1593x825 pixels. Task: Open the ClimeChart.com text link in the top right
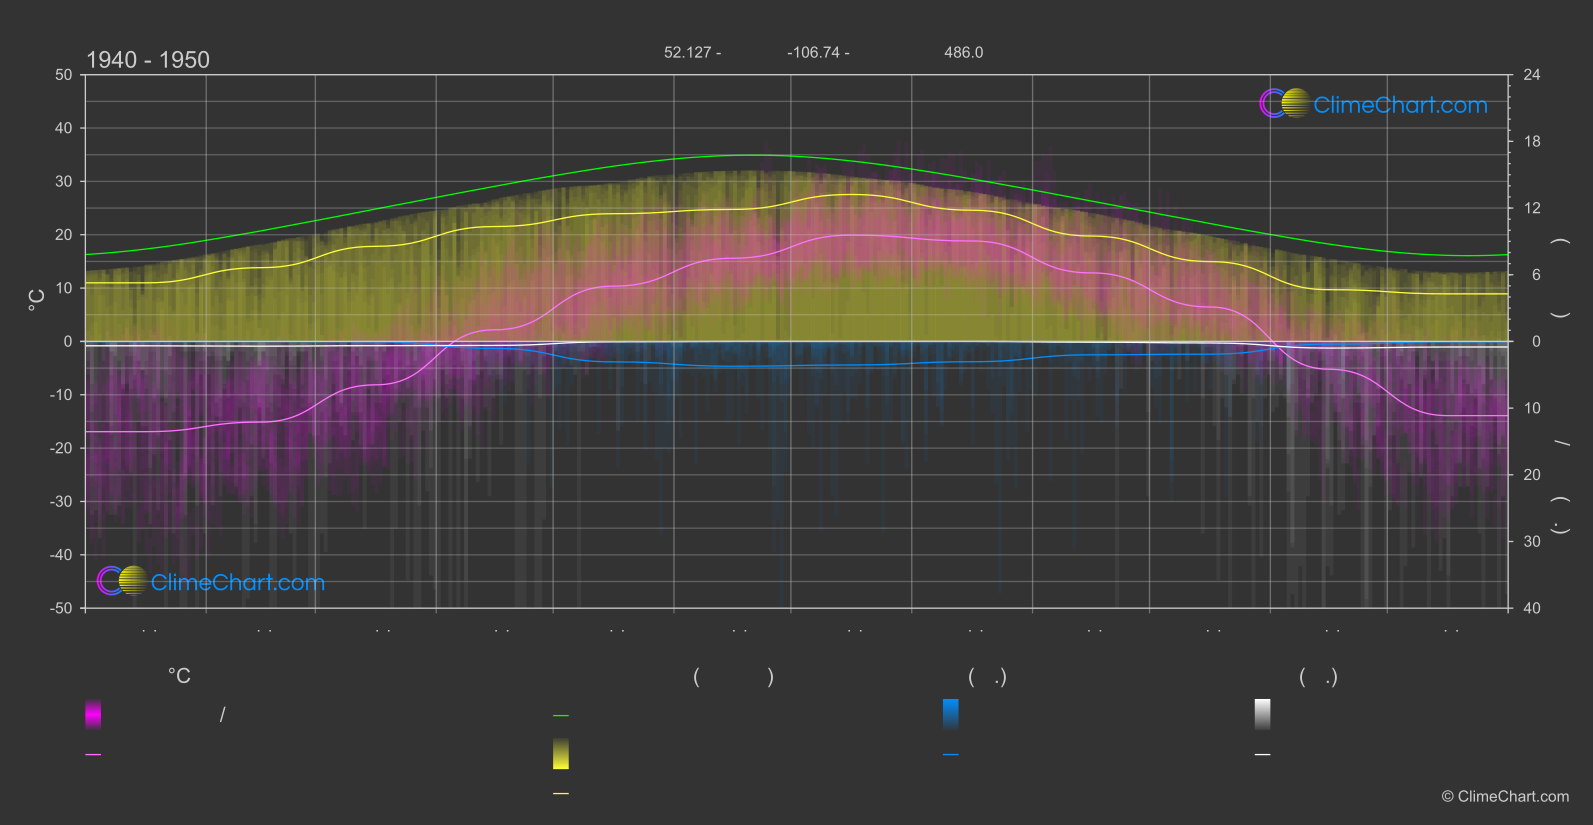(1400, 105)
